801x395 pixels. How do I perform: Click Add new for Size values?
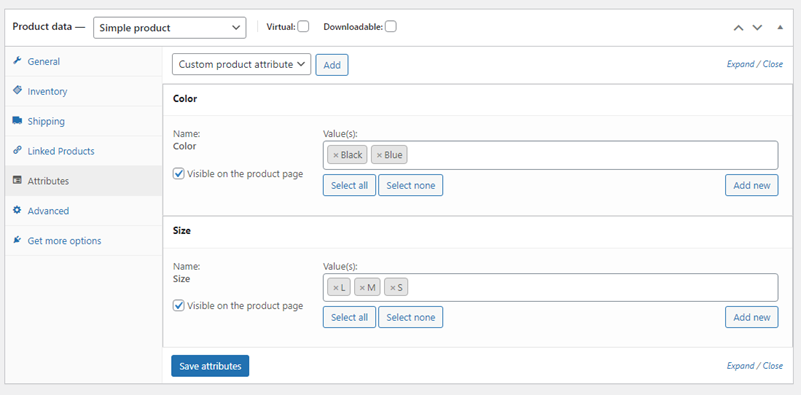pos(752,317)
